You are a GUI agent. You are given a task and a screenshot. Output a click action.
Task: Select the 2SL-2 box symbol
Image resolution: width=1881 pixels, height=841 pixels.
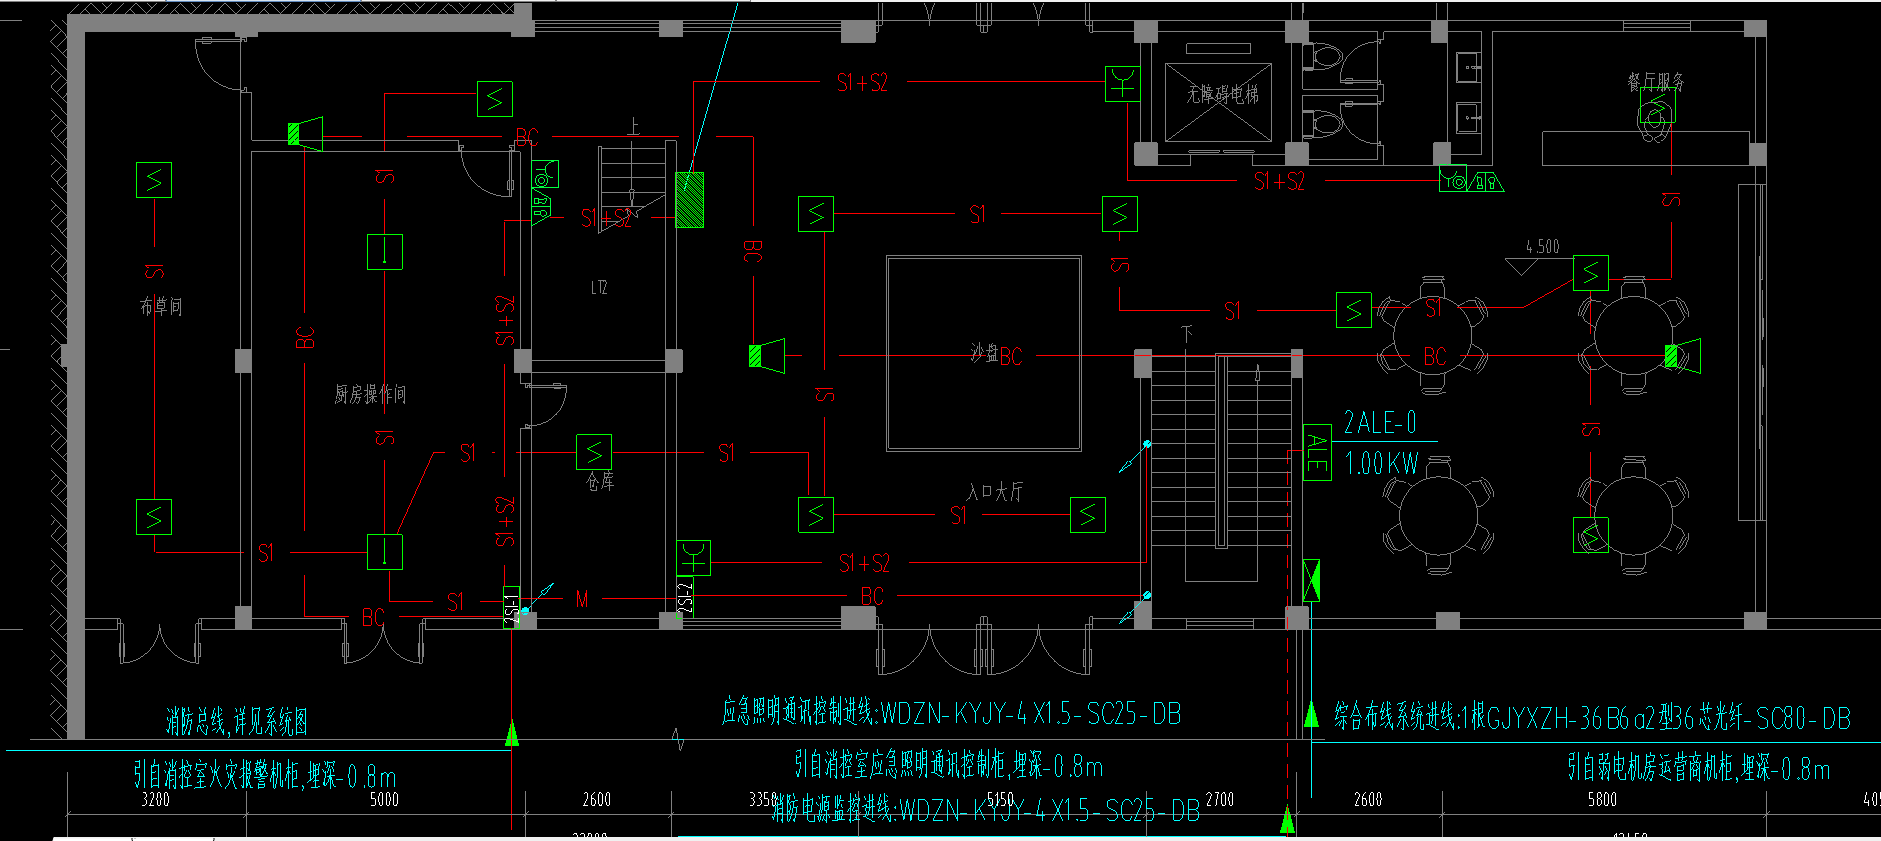pos(685,598)
